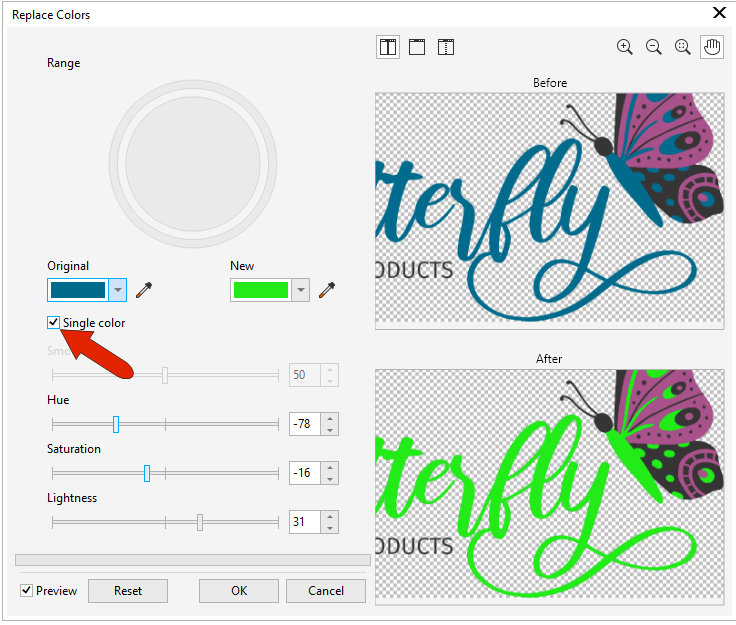The image size is (736, 625).
Task: Click the Hue slider handle
Action: (x=116, y=424)
